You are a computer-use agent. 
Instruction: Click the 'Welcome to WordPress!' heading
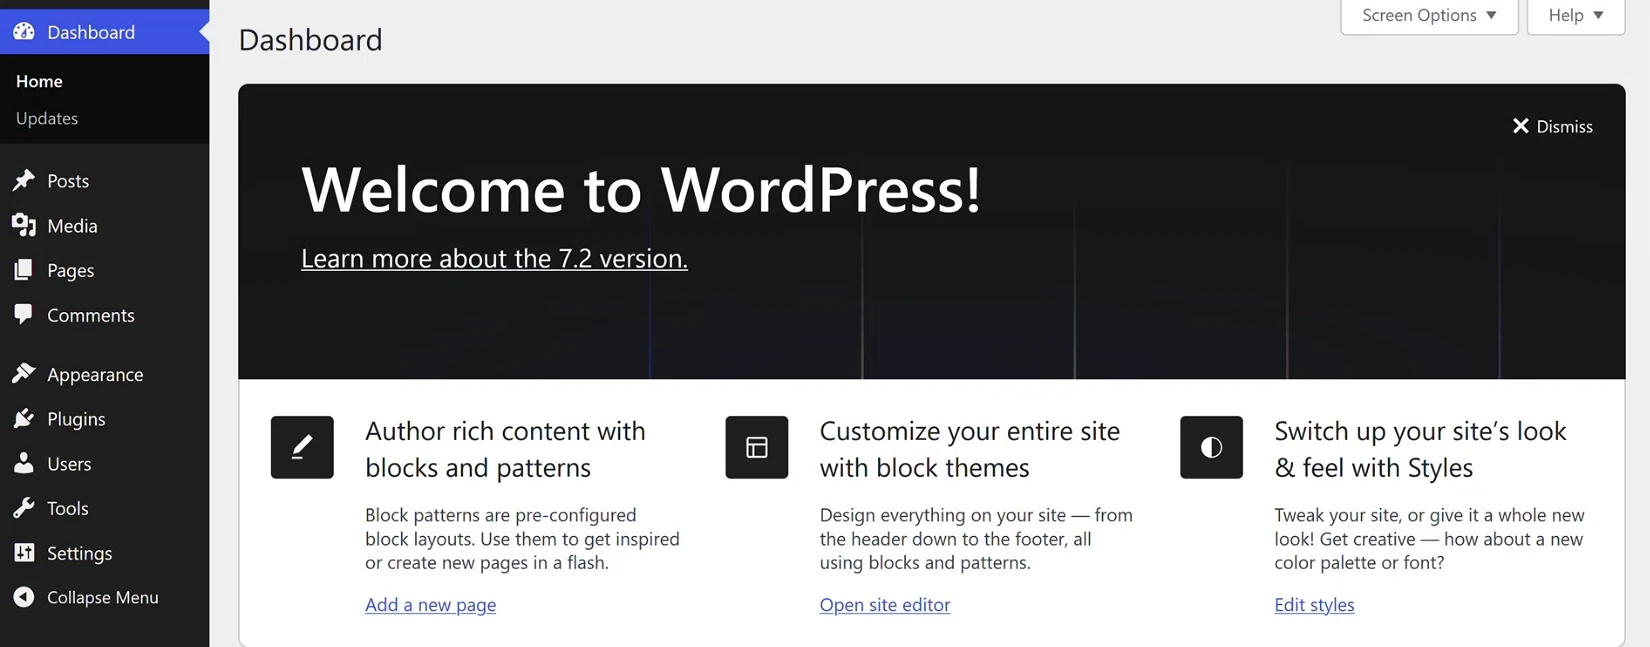point(641,188)
